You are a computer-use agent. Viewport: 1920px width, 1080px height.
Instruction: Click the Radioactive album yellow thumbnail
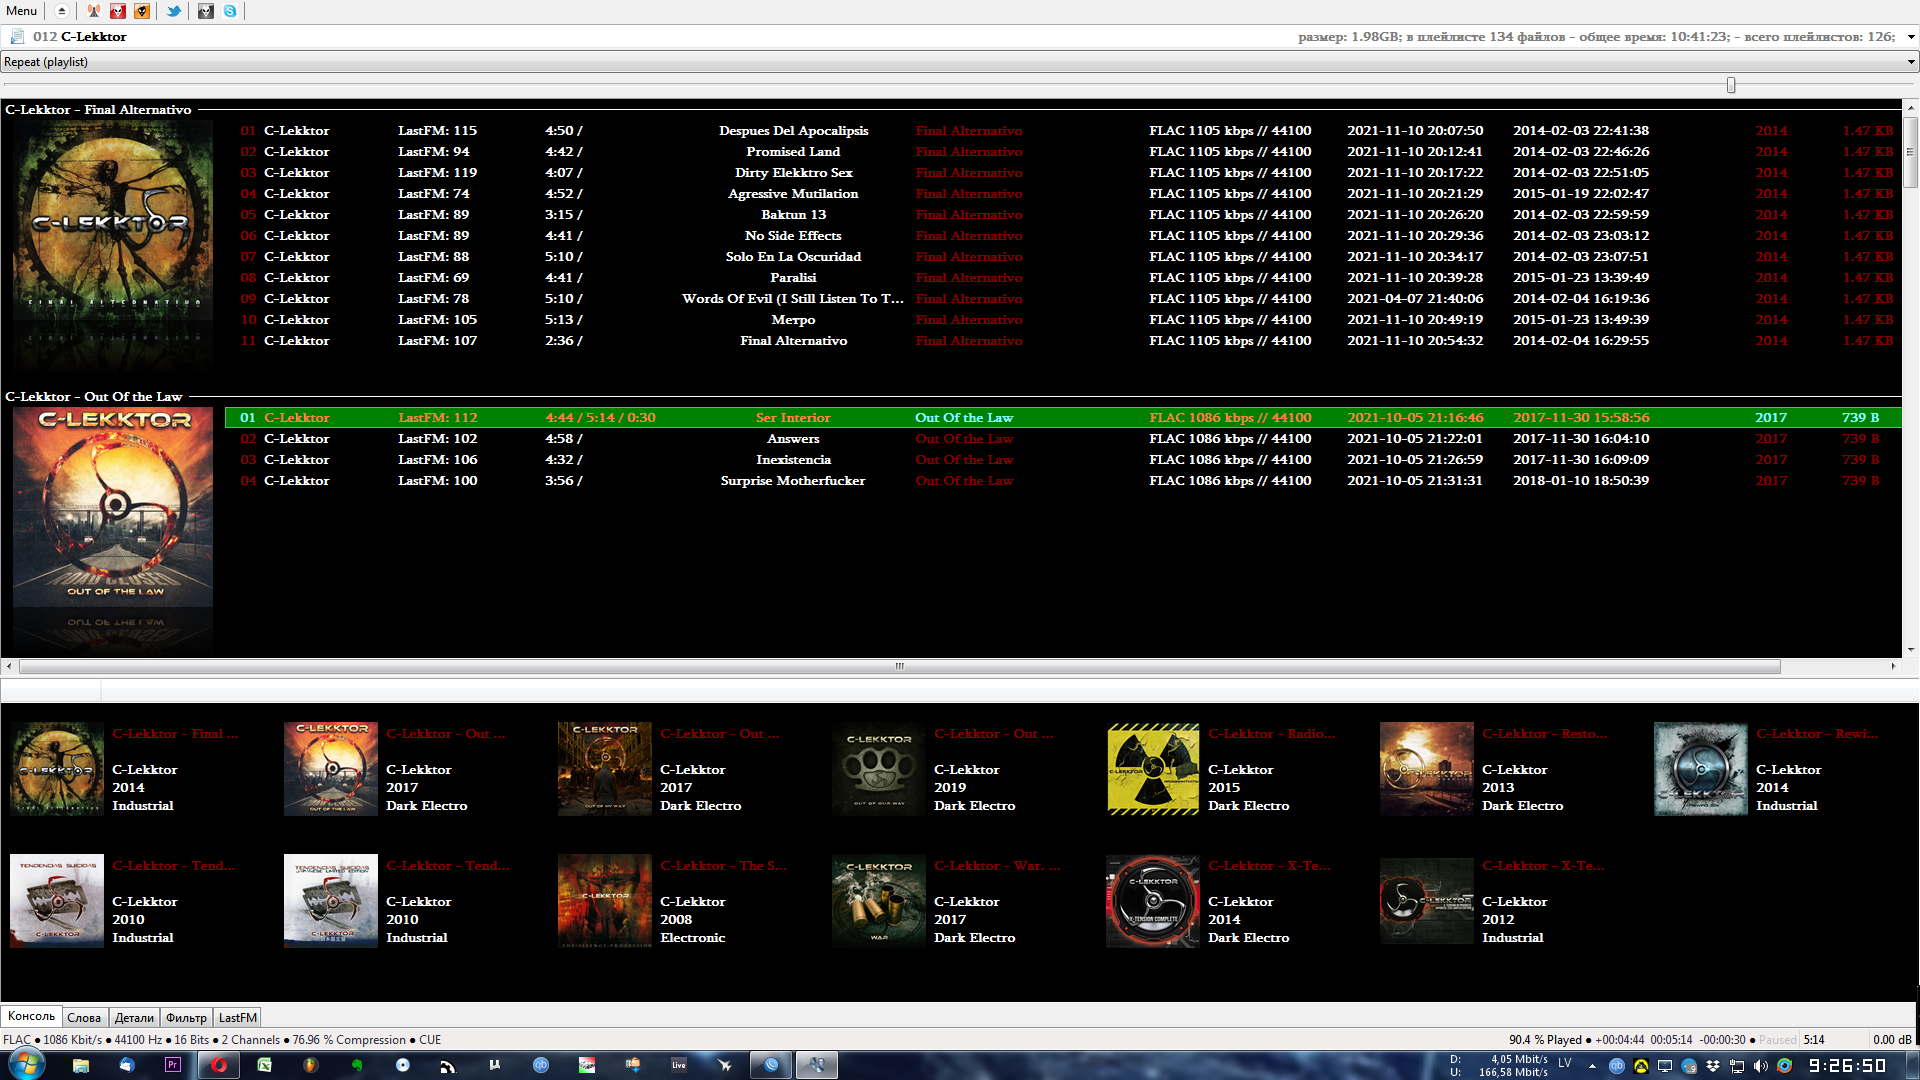[1153, 770]
